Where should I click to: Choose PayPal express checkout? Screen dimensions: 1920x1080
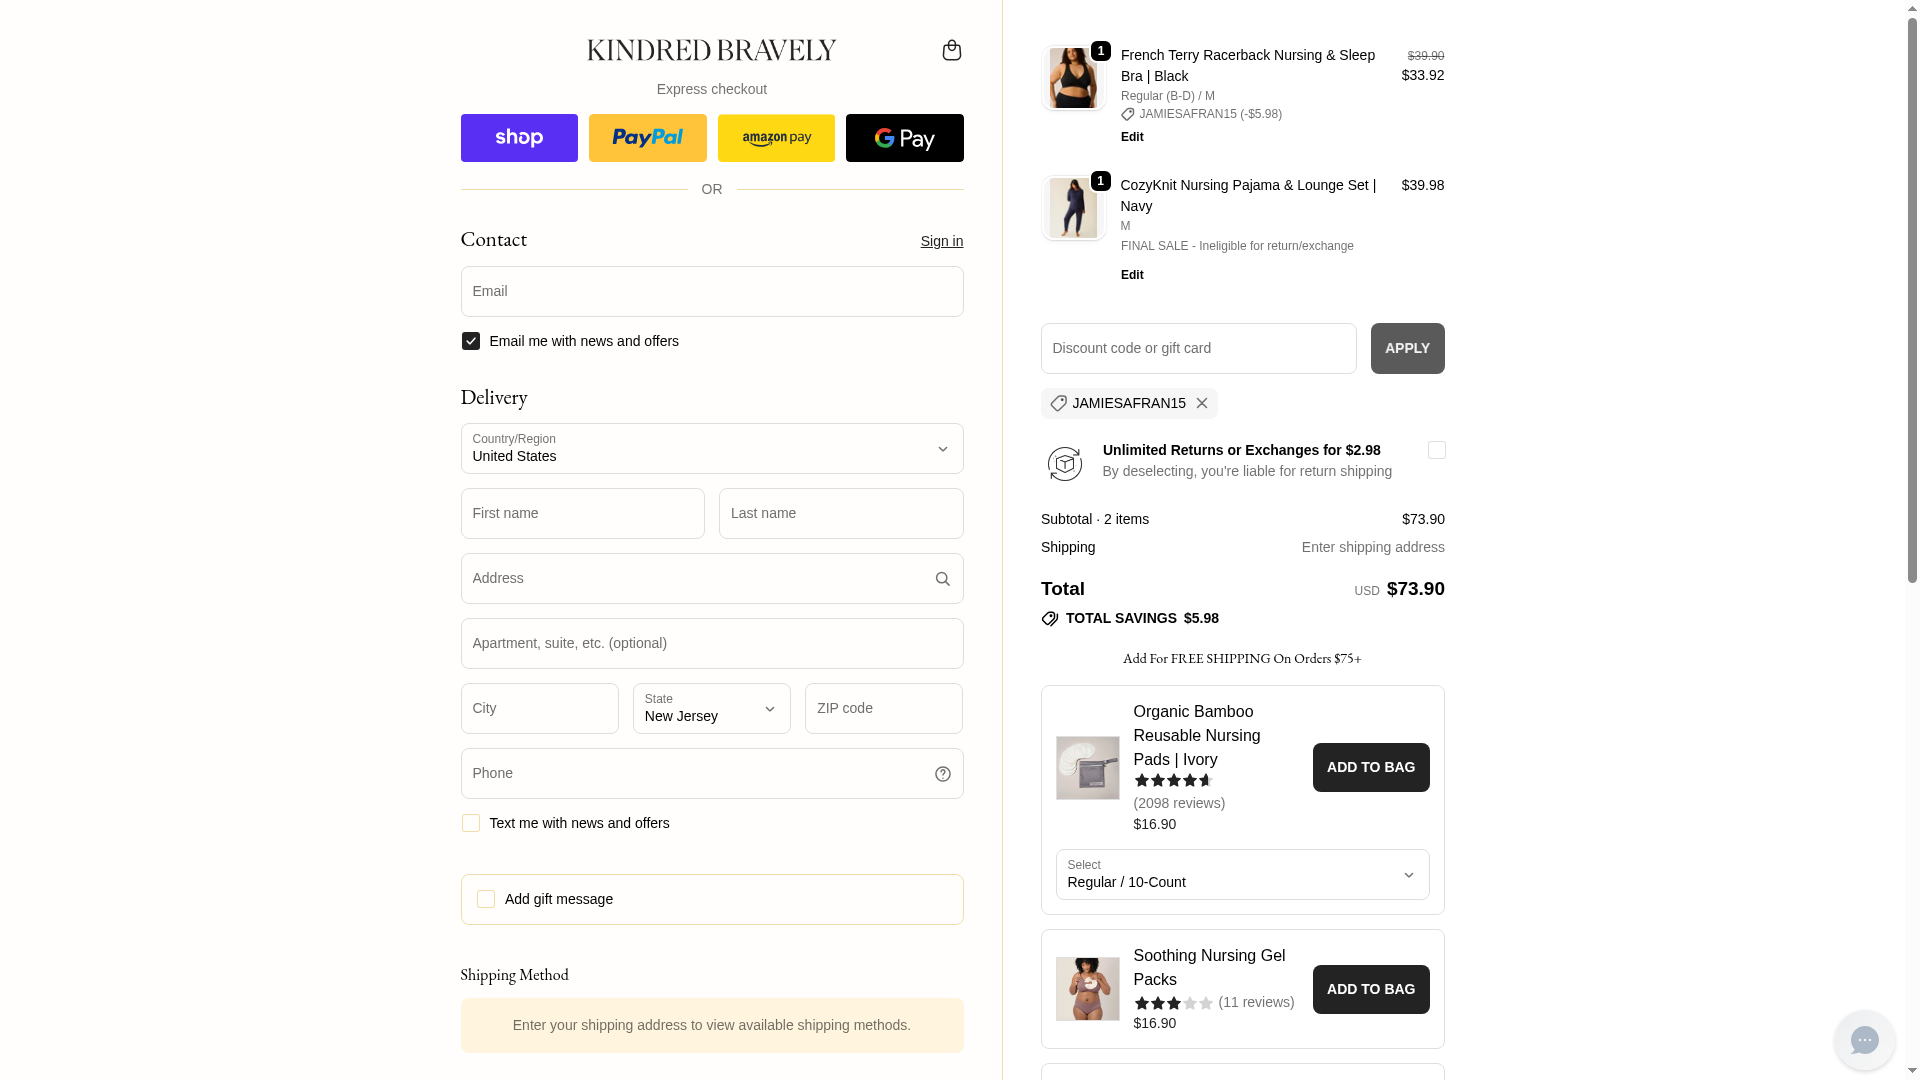click(647, 138)
